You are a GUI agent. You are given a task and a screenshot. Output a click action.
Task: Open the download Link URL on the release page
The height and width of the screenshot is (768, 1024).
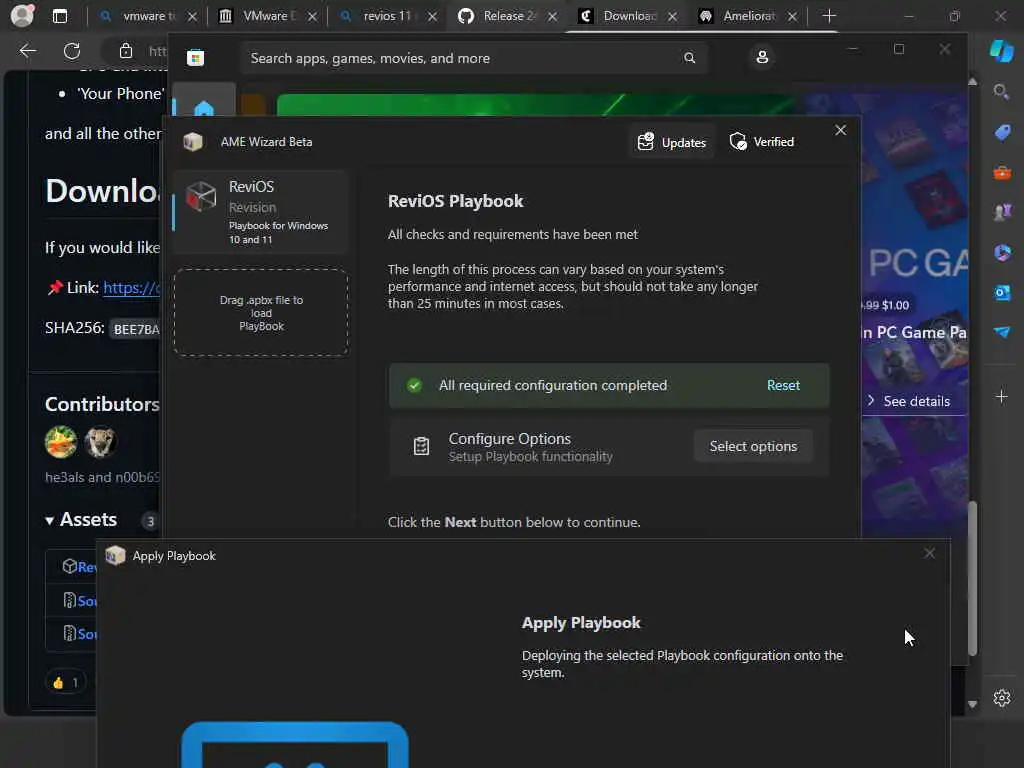pos(132,287)
